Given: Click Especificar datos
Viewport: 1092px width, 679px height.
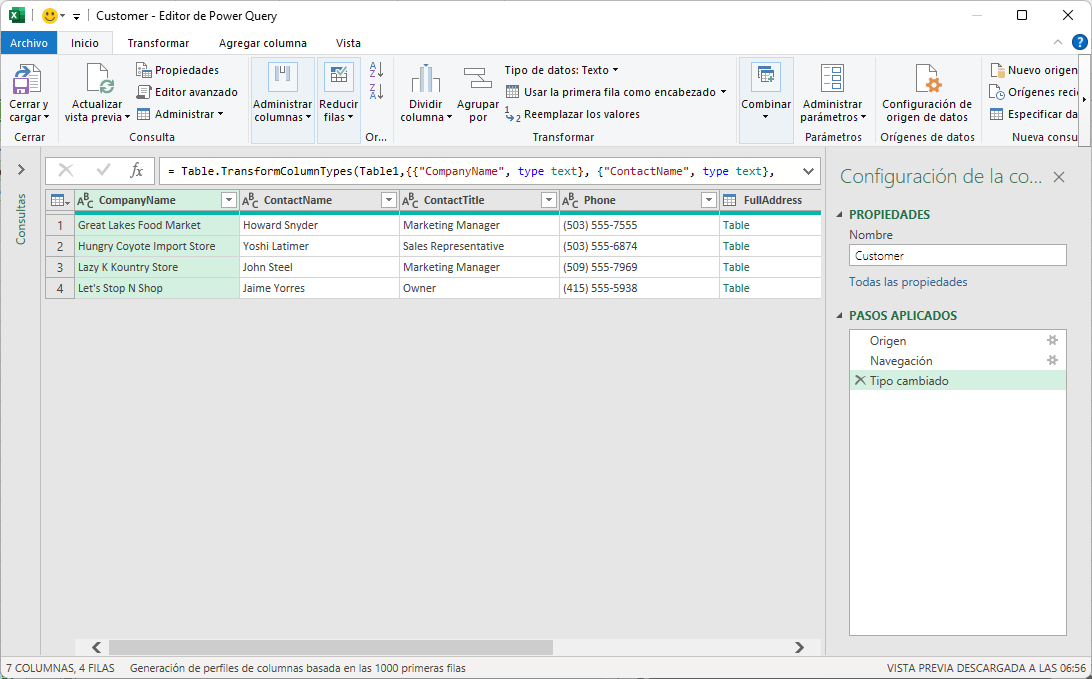Looking at the screenshot, I should point(1034,114).
